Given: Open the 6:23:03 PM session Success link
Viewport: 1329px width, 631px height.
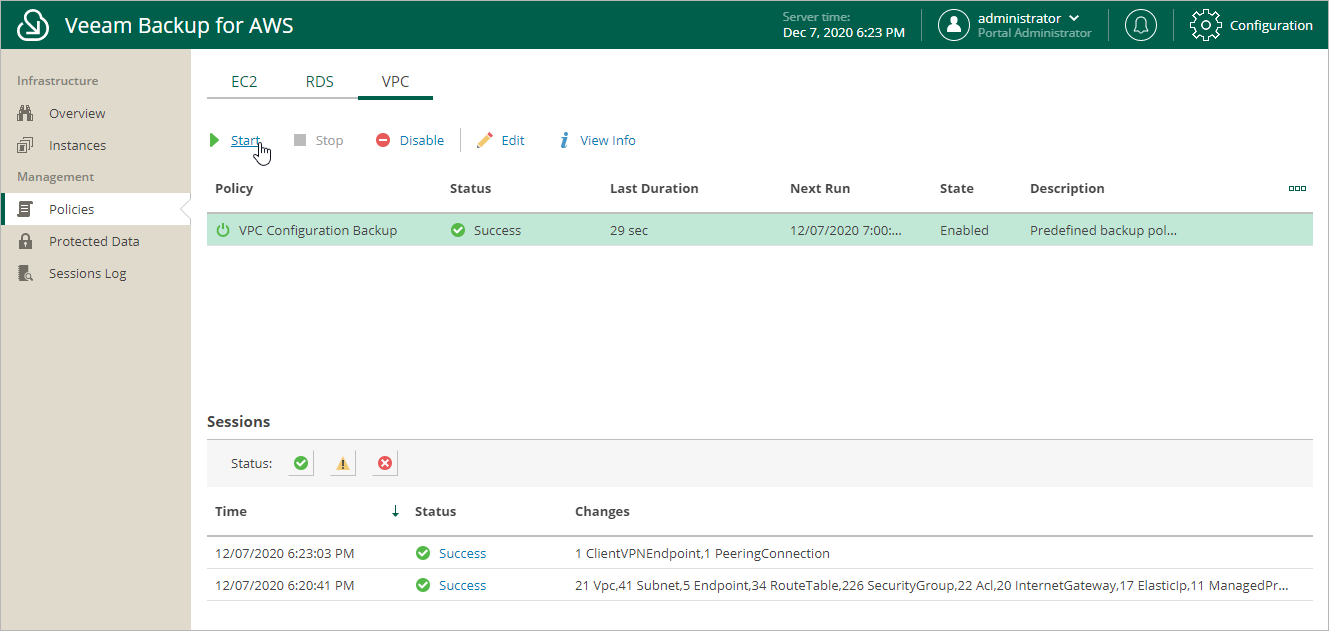Looking at the screenshot, I should tap(462, 554).
